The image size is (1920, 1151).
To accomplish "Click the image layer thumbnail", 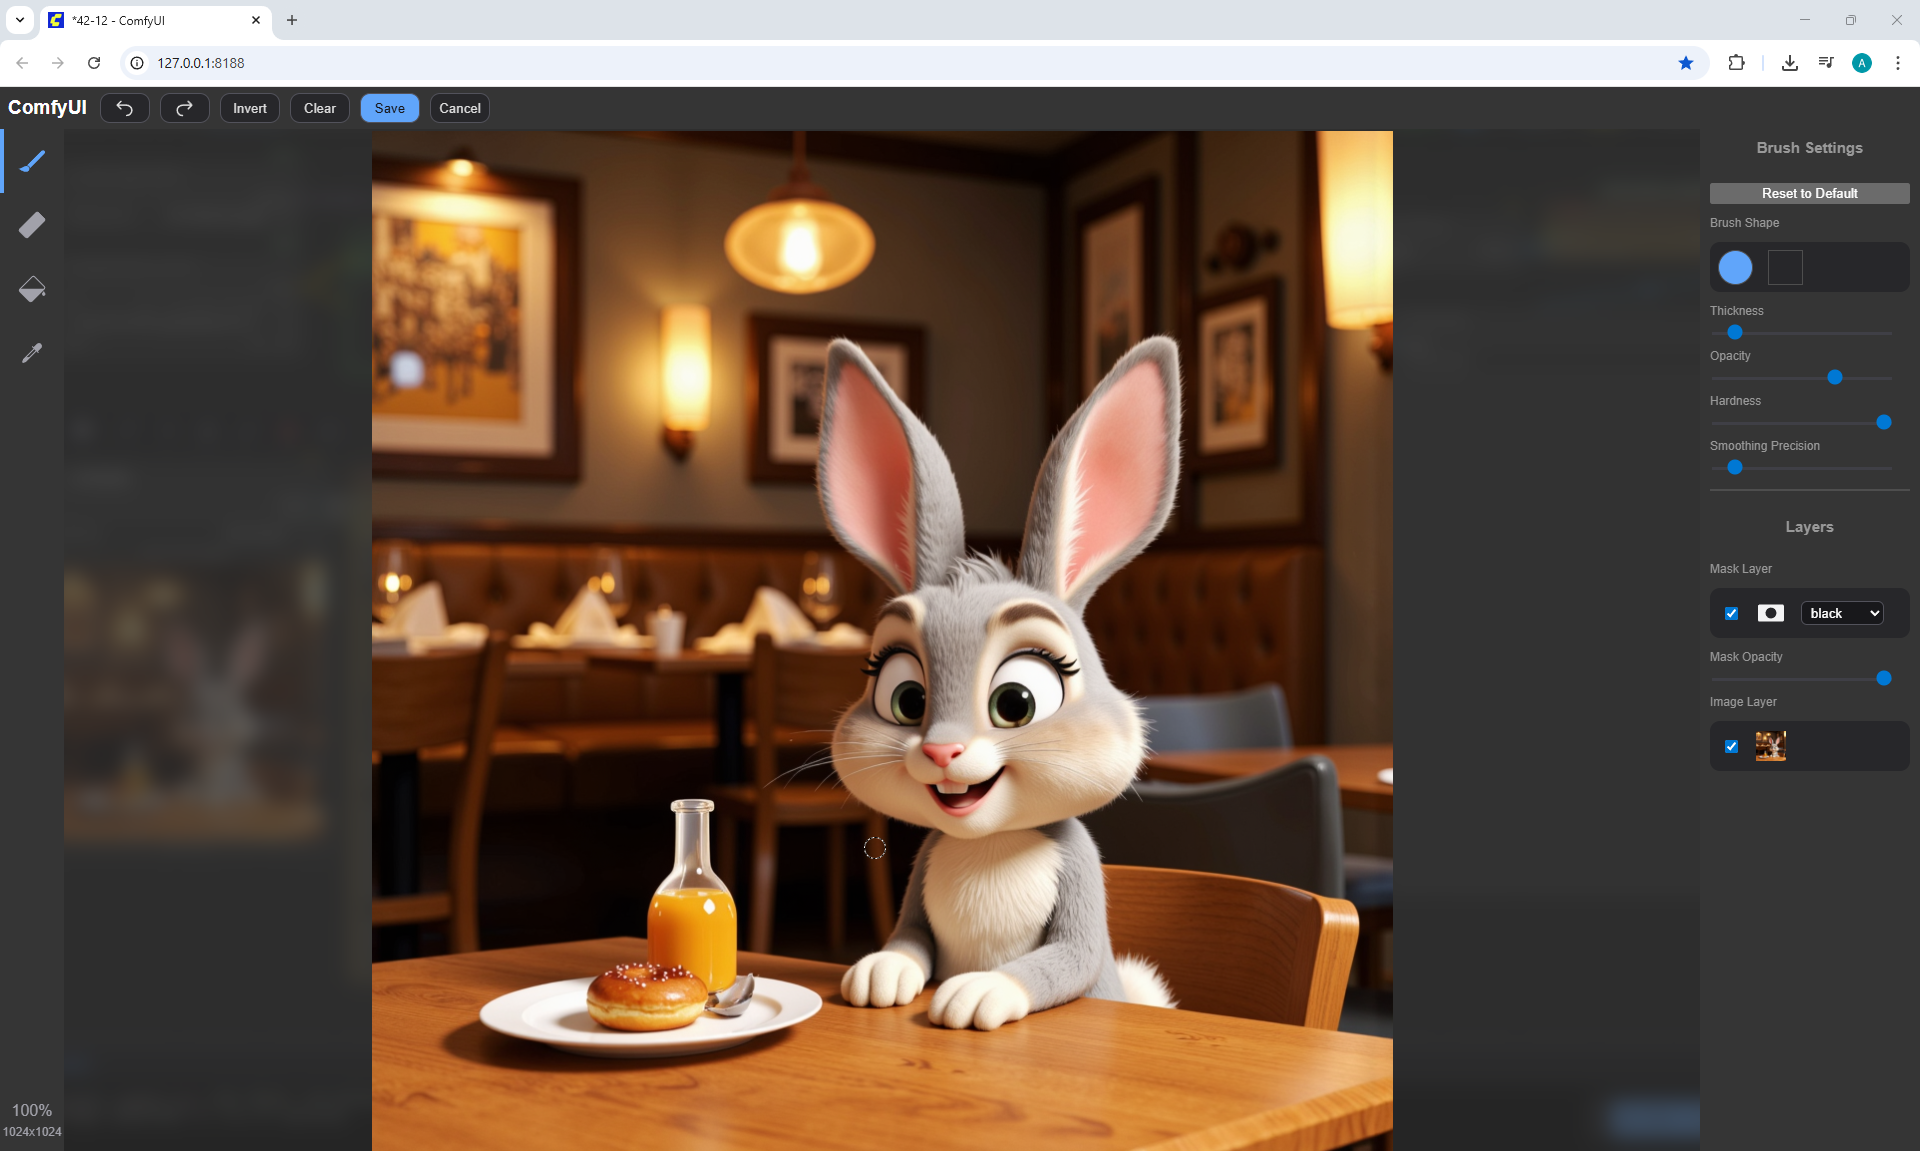I will [1770, 746].
